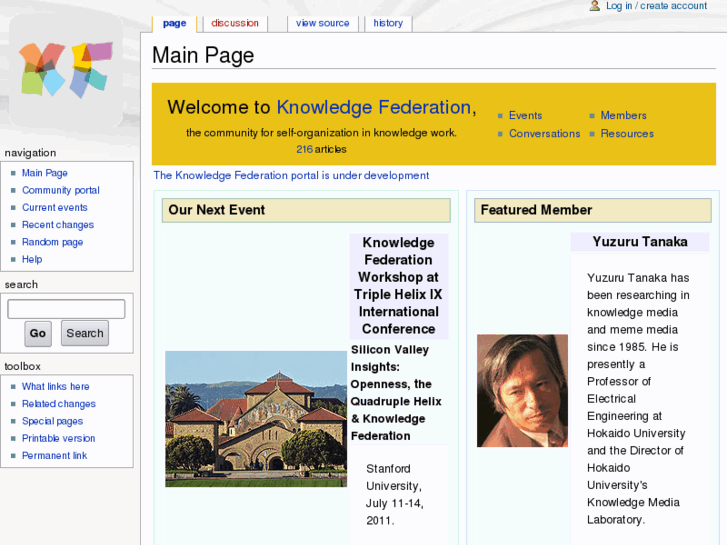Go to Main Page in navigation sidebar
This screenshot has height=545, width=727.
[45, 173]
